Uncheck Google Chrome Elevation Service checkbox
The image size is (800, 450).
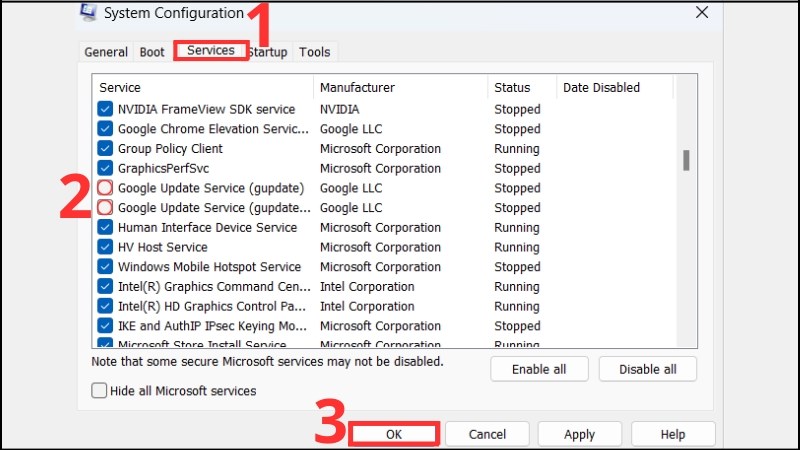pos(105,129)
